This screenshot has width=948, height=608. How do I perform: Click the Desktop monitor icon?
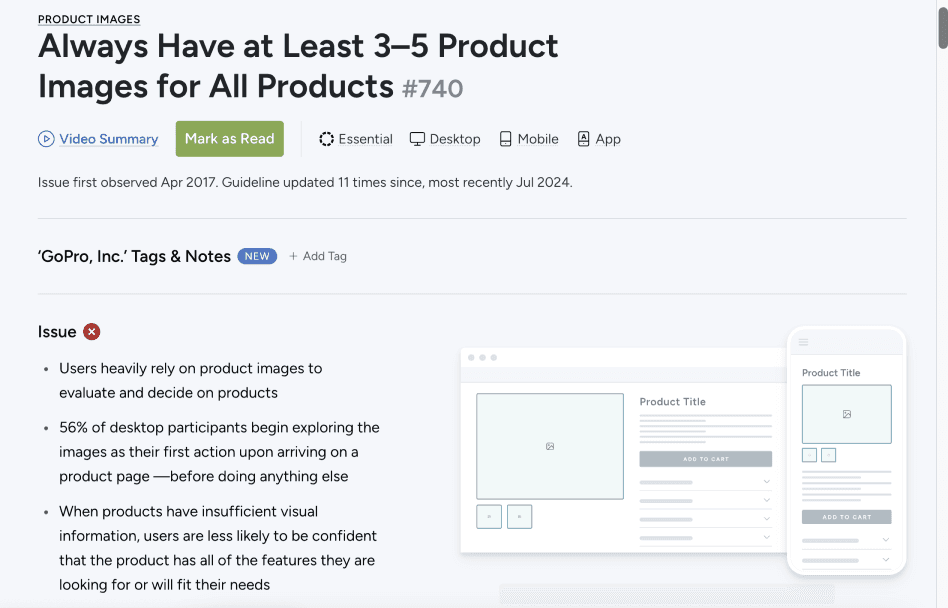(417, 139)
